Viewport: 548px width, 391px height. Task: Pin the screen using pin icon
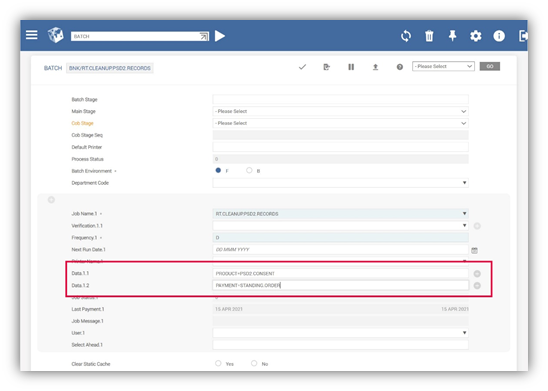[x=452, y=36]
